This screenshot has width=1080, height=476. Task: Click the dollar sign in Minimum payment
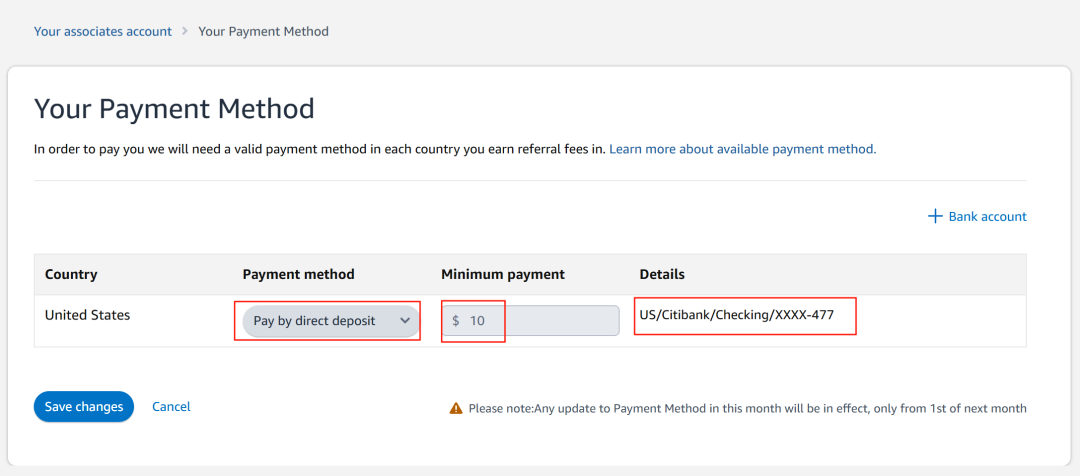click(x=456, y=320)
